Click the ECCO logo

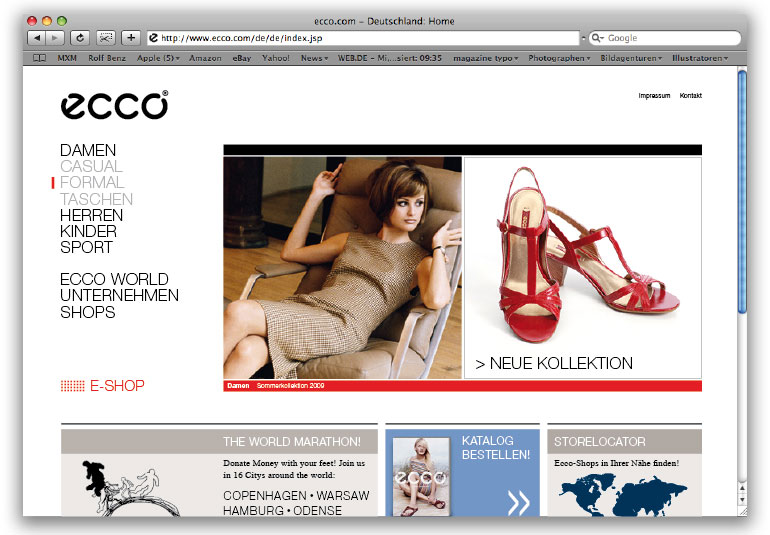tap(114, 105)
